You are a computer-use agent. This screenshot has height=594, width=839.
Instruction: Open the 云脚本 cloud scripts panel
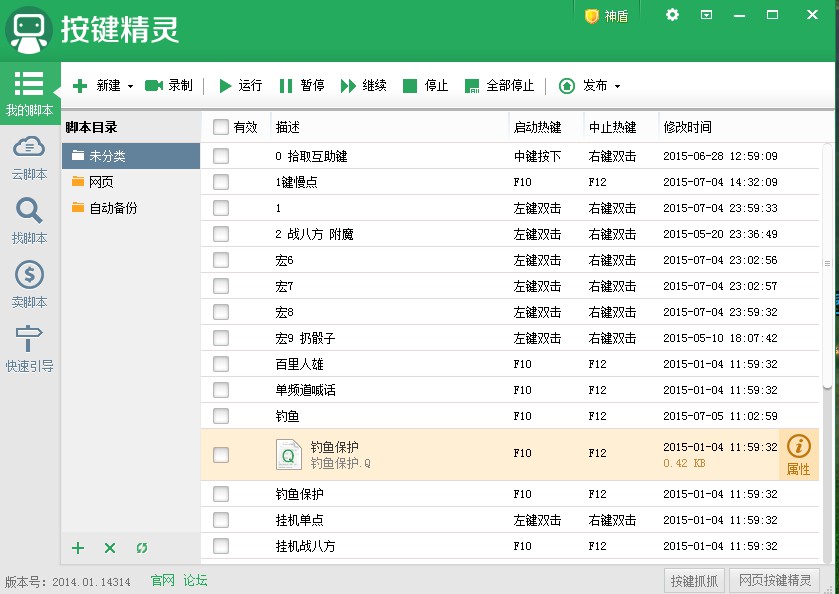[29, 157]
